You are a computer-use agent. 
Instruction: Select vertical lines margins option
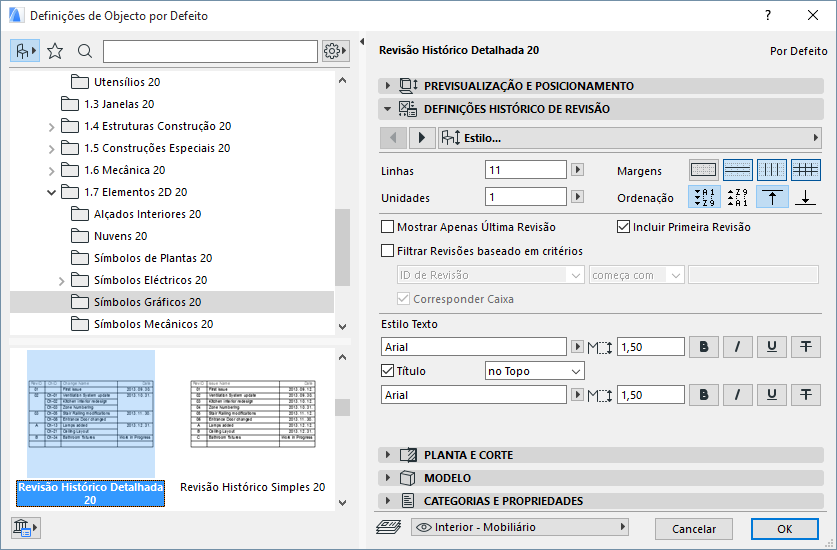click(x=772, y=170)
